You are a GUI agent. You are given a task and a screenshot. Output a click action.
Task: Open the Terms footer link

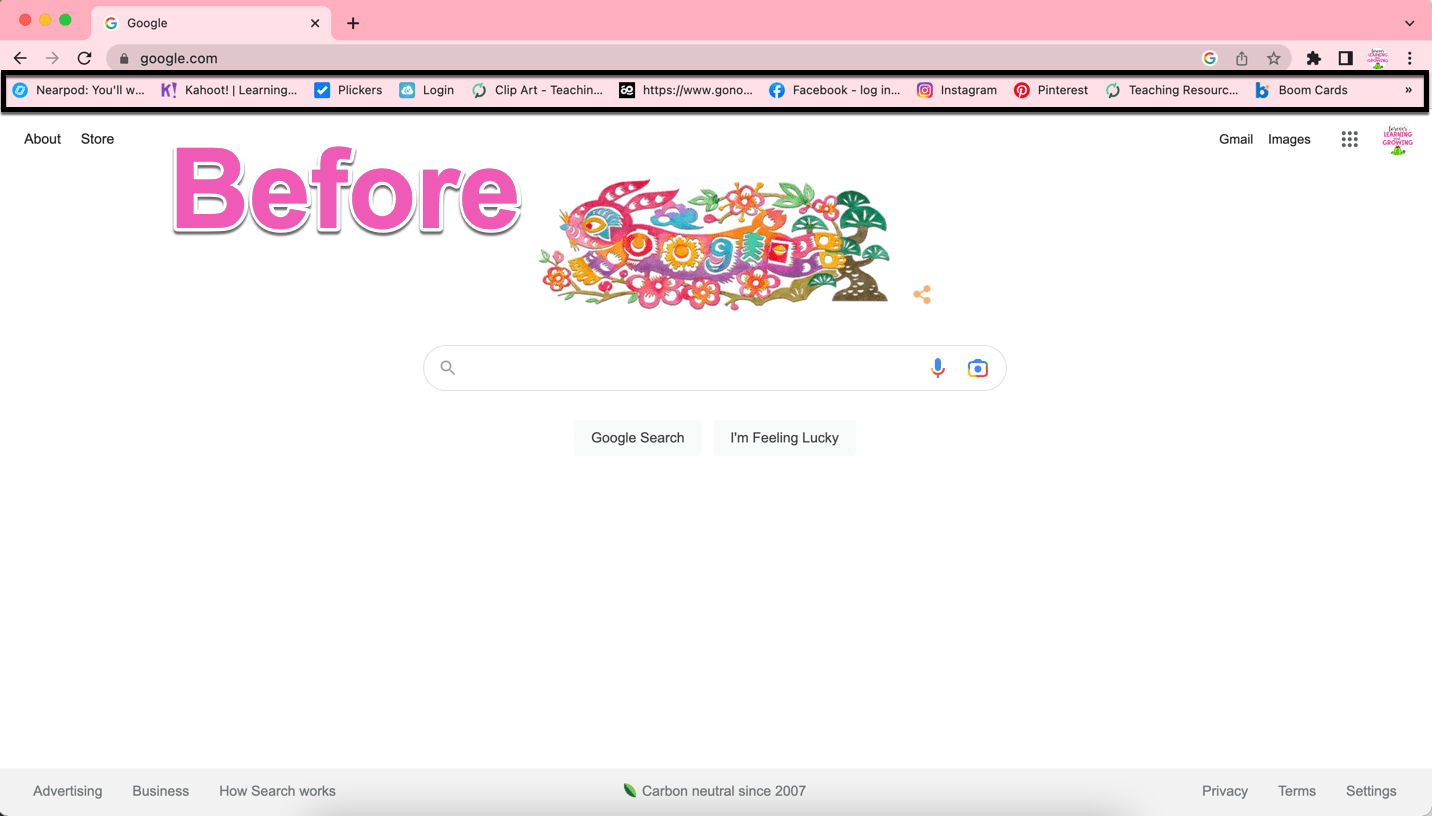point(1297,791)
